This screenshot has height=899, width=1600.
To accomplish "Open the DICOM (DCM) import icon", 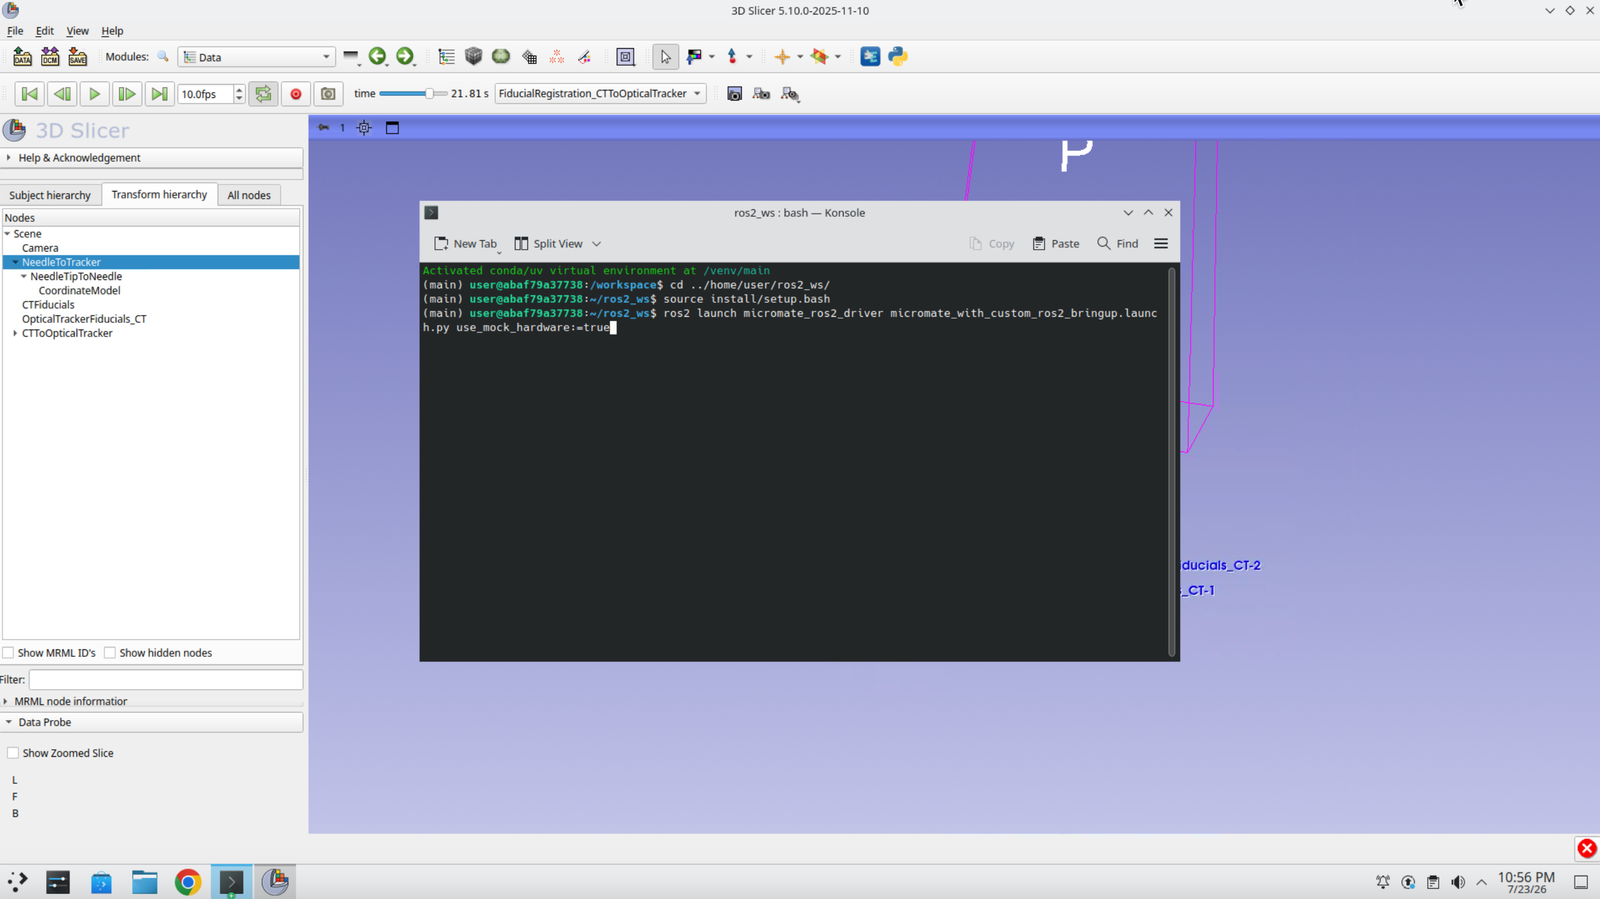I will (50, 57).
